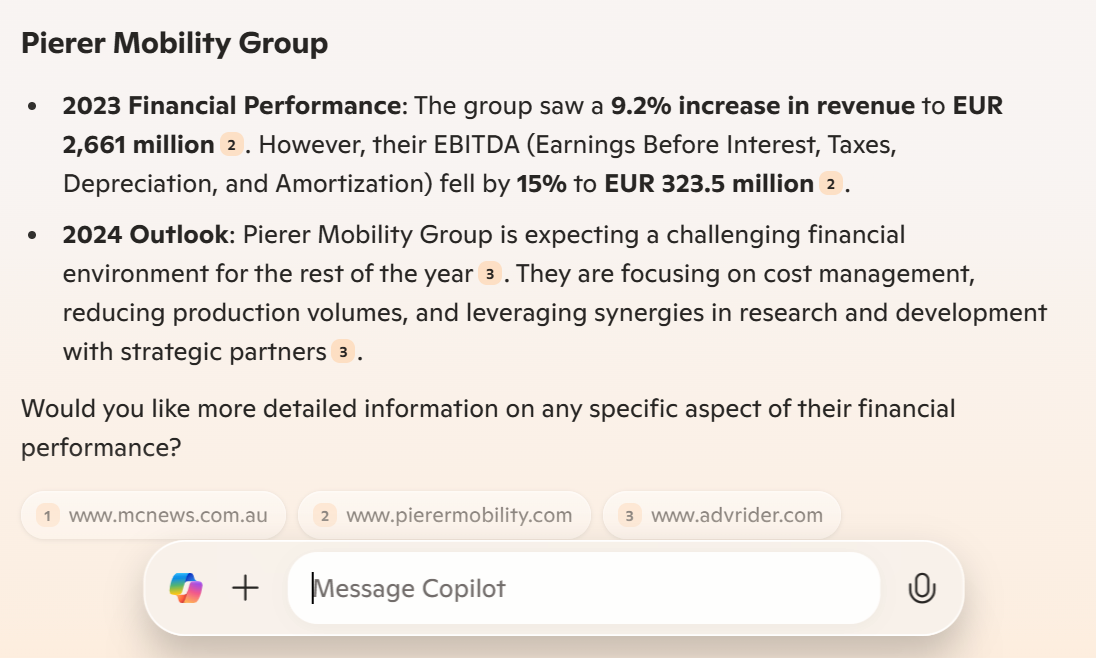This screenshot has width=1096, height=658.
Task: Click the '9.2% increase in revenue' text
Action: click(763, 106)
